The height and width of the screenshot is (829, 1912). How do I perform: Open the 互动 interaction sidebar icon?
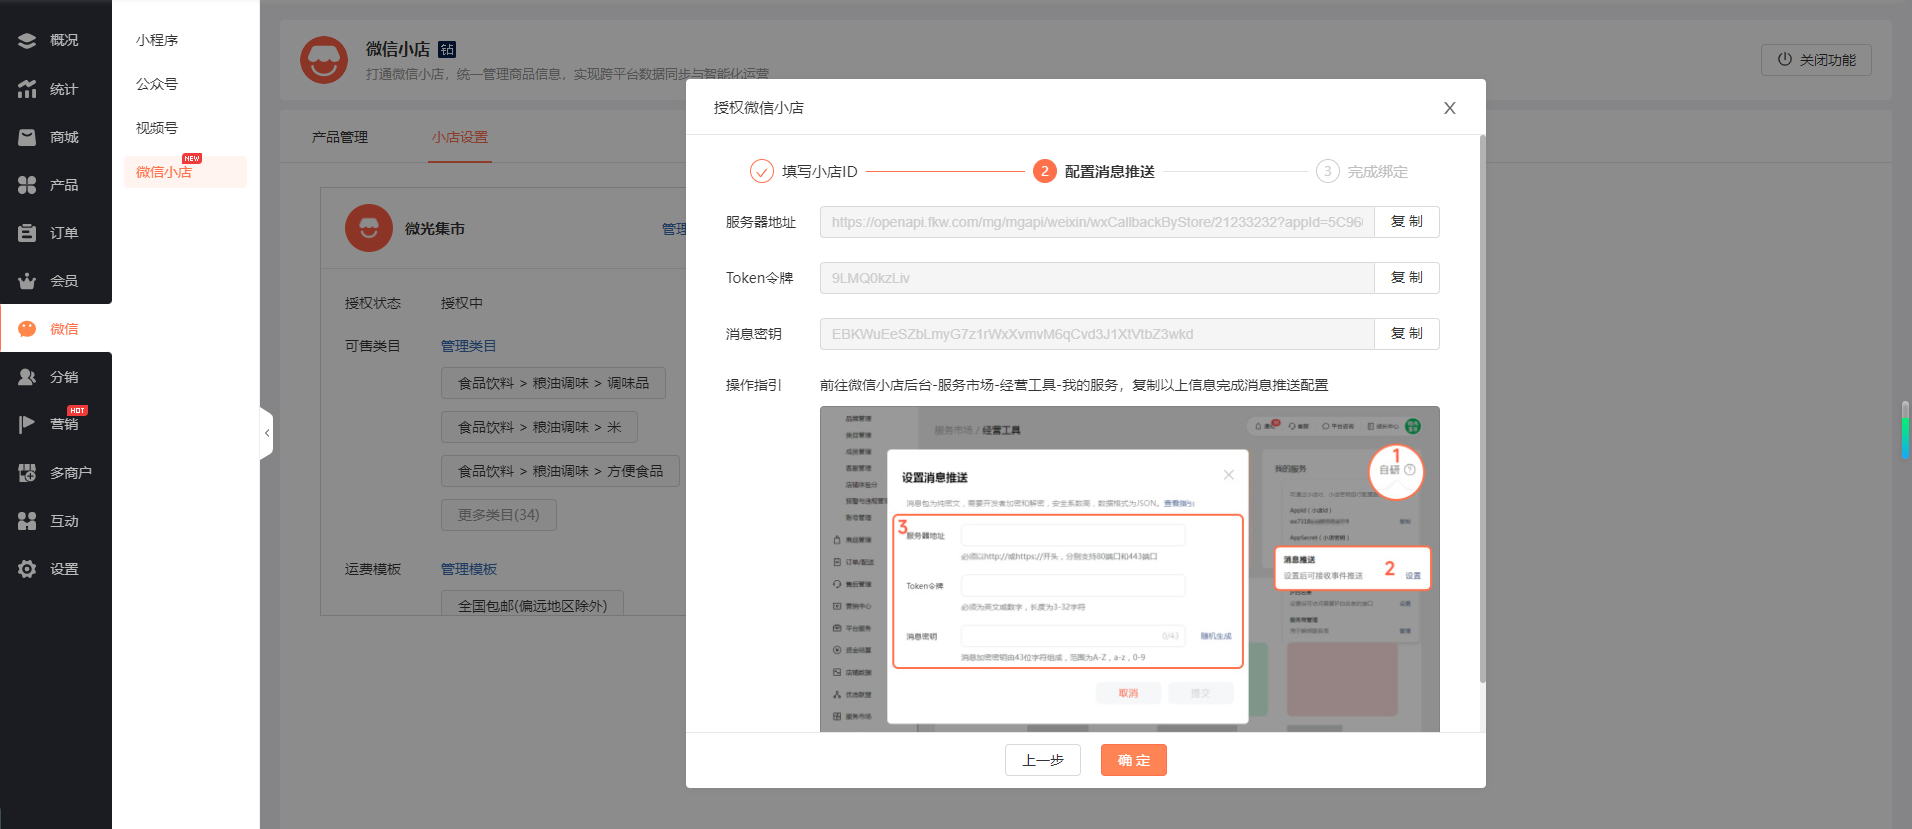[x=27, y=521]
